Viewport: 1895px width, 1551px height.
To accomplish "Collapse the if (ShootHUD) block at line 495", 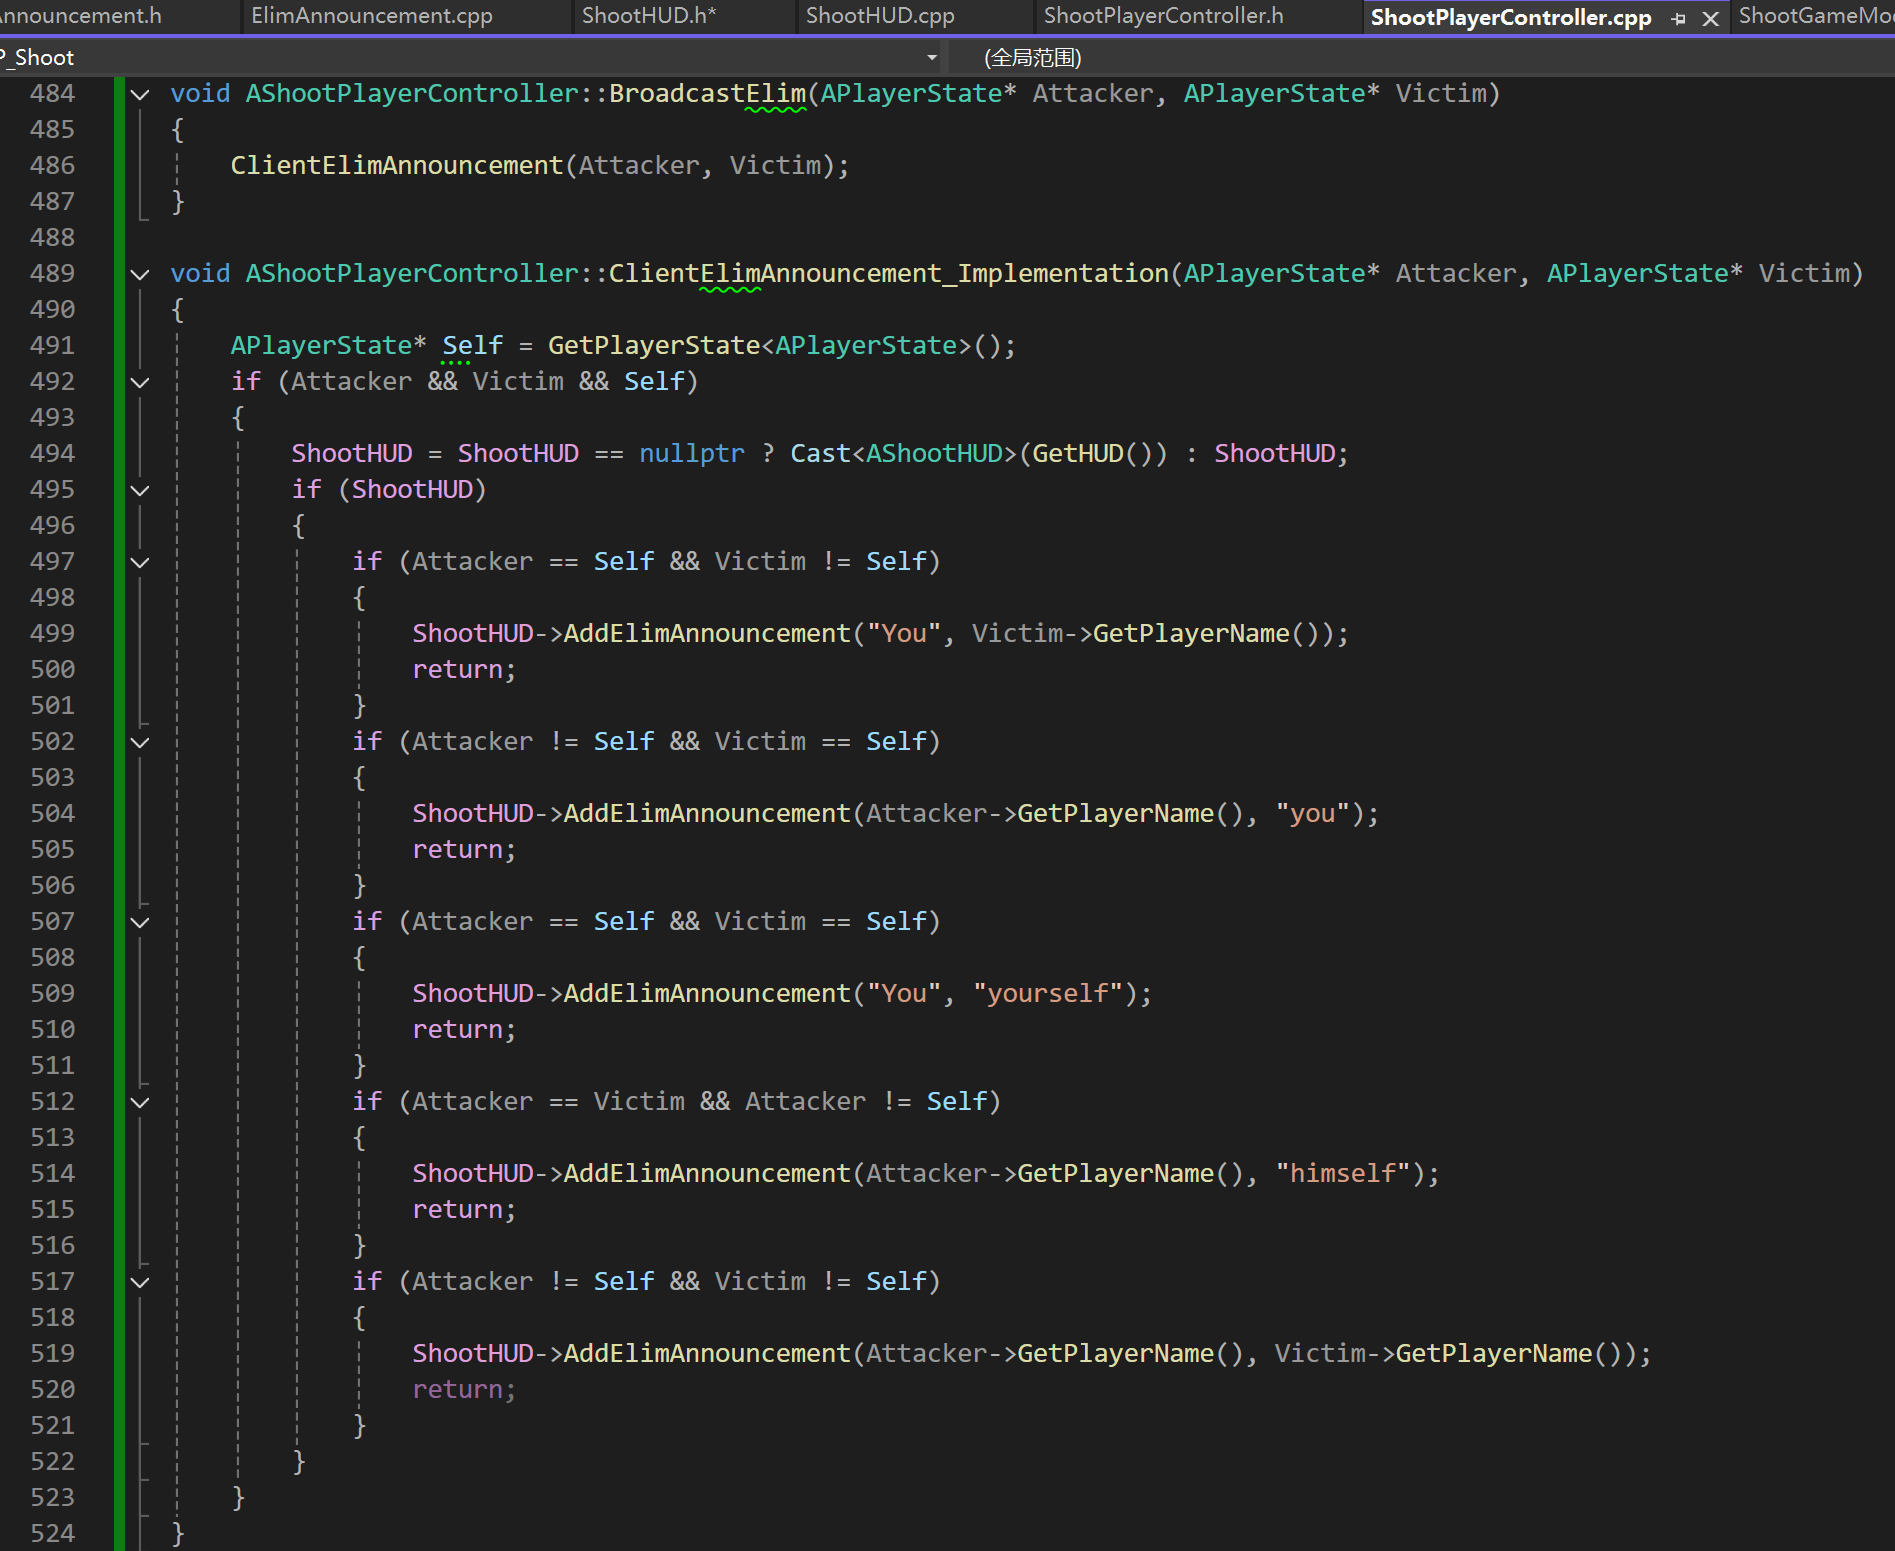I will pyautogui.click(x=140, y=490).
